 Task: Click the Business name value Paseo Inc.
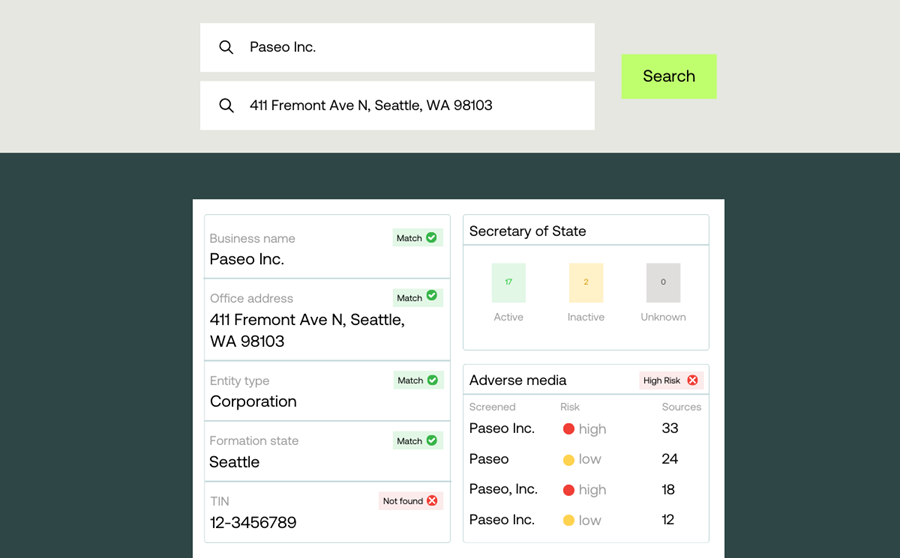[x=247, y=259]
